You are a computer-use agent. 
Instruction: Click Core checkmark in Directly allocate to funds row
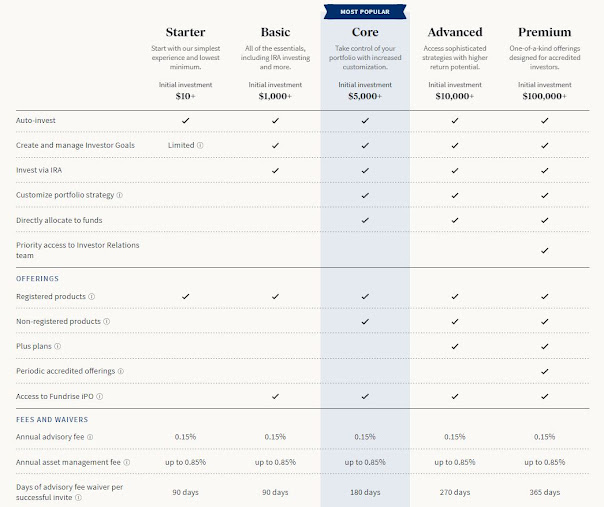pyautogui.click(x=365, y=220)
